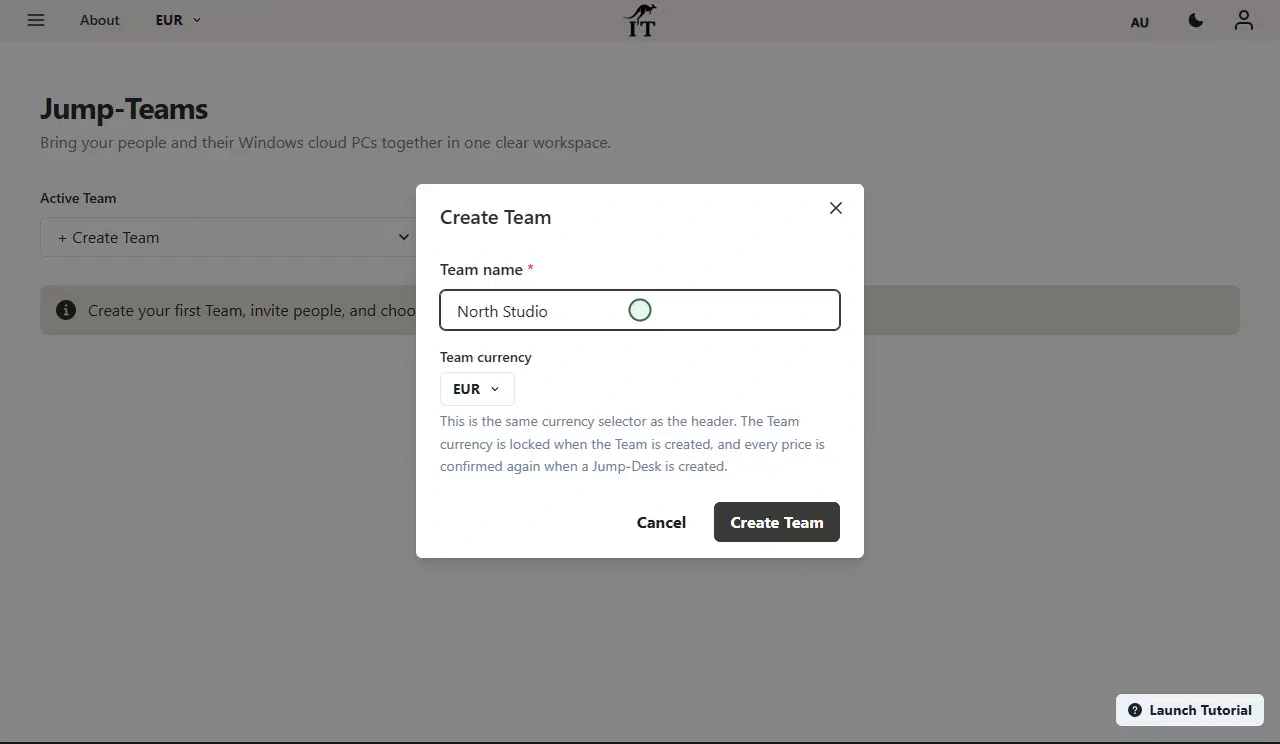Screen dimensions: 1280x744
Task: Click the kangaroo IT logo
Action: coord(640,20)
